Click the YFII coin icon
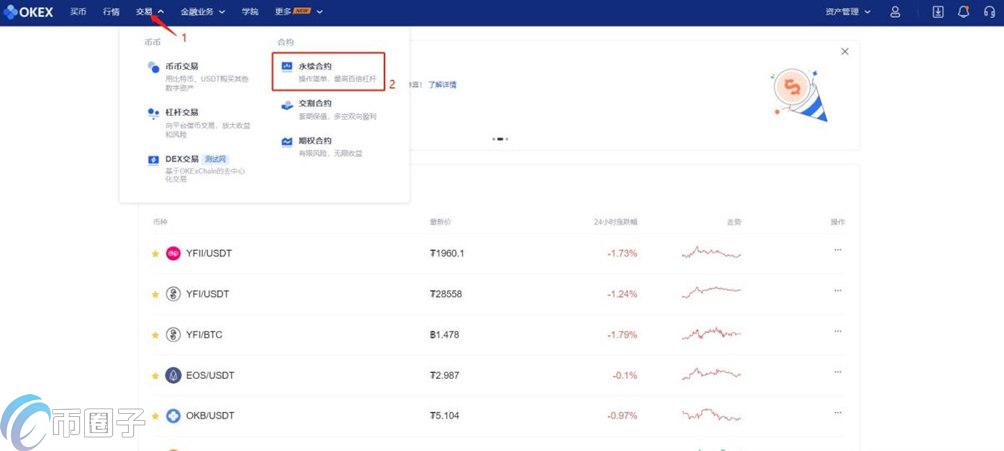The image size is (1004, 451). (x=173, y=254)
